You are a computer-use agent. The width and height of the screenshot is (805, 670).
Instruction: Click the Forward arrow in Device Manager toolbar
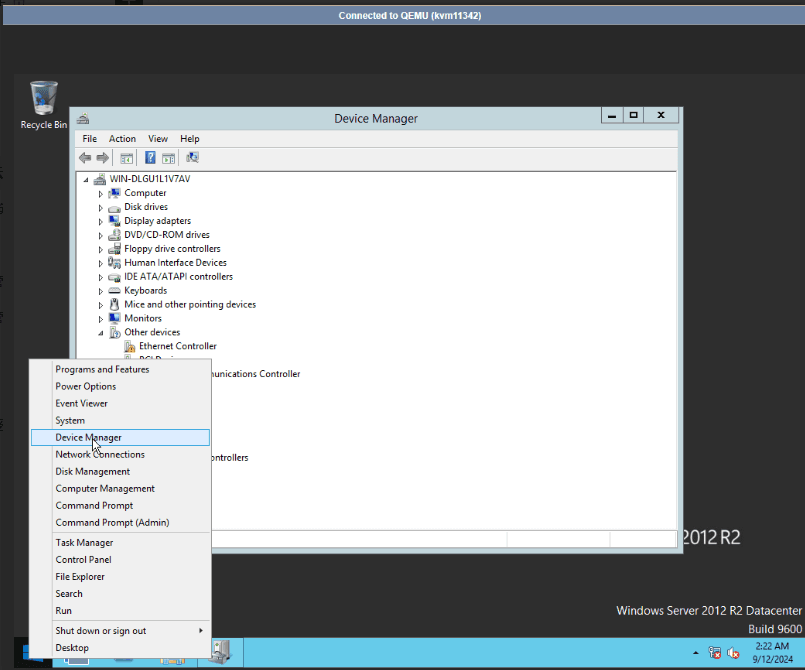click(x=103, y=158)
